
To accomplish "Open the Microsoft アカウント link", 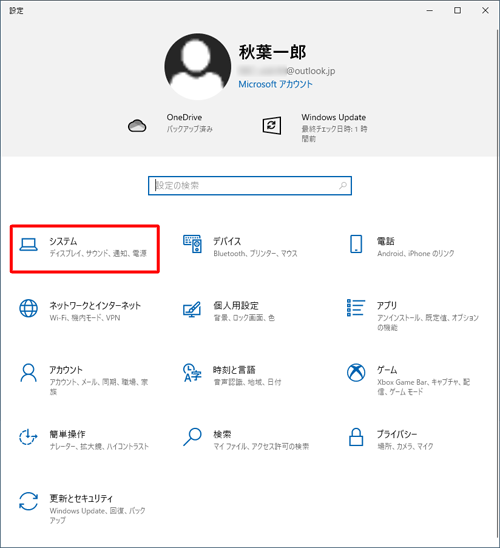I will [x=275, y=84].
